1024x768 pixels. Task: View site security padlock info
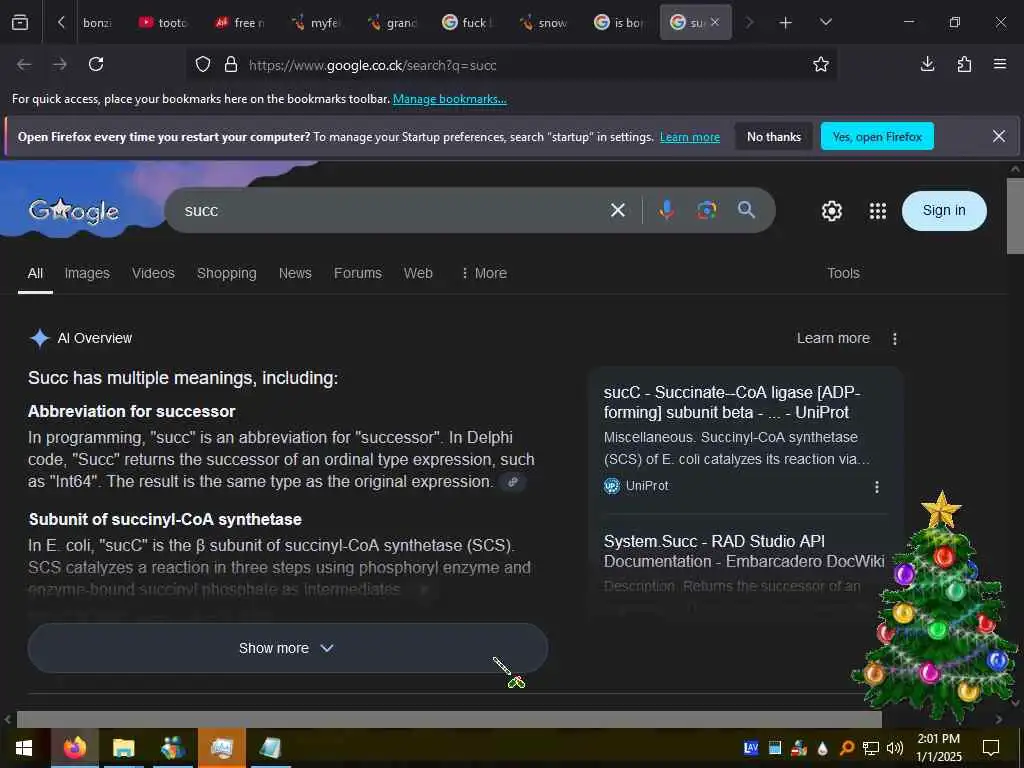coord(231,64)
